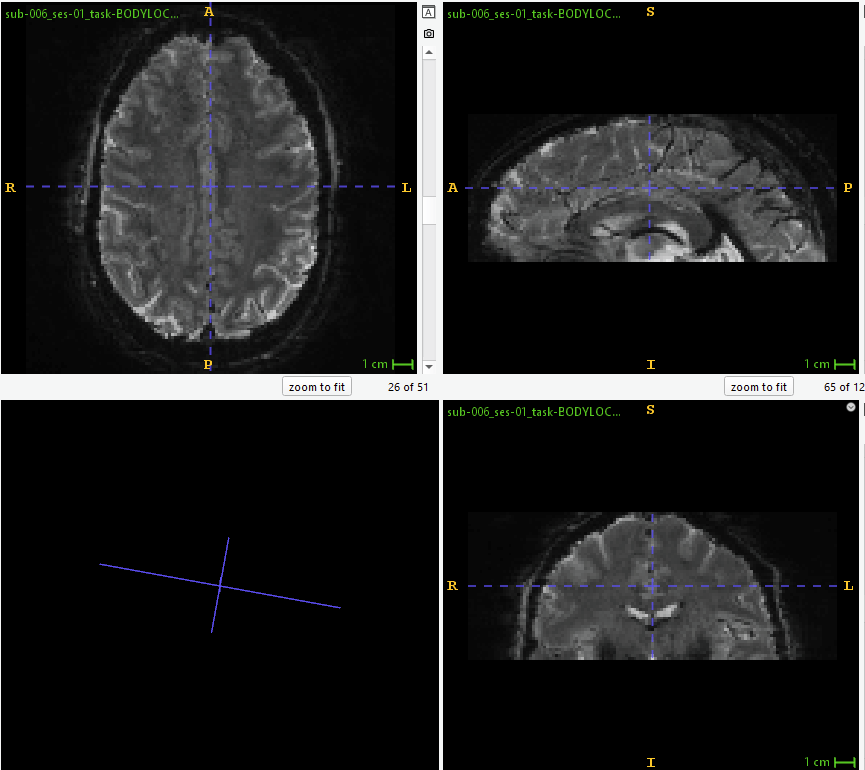Click the axial view's sub-006 layer label
Image resolution: width=865 pixels, height=770 pixels.
click(92, 14)
